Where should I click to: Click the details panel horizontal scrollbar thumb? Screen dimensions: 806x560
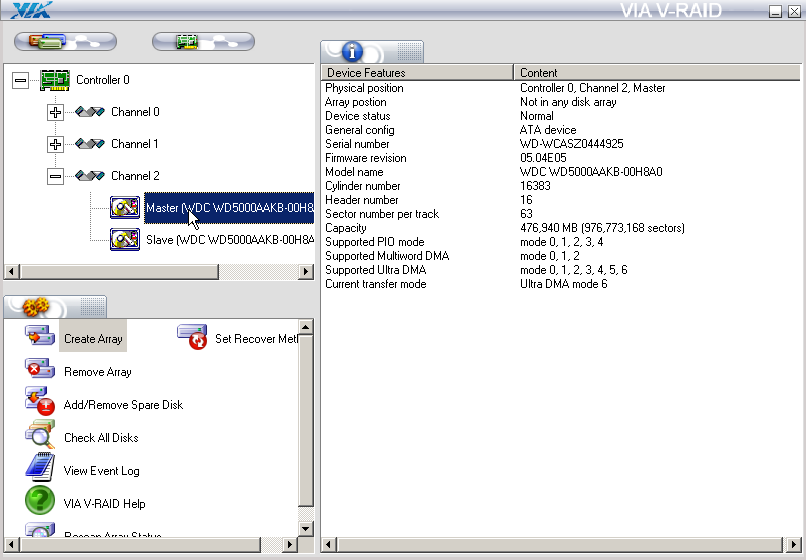pos(559,544)
